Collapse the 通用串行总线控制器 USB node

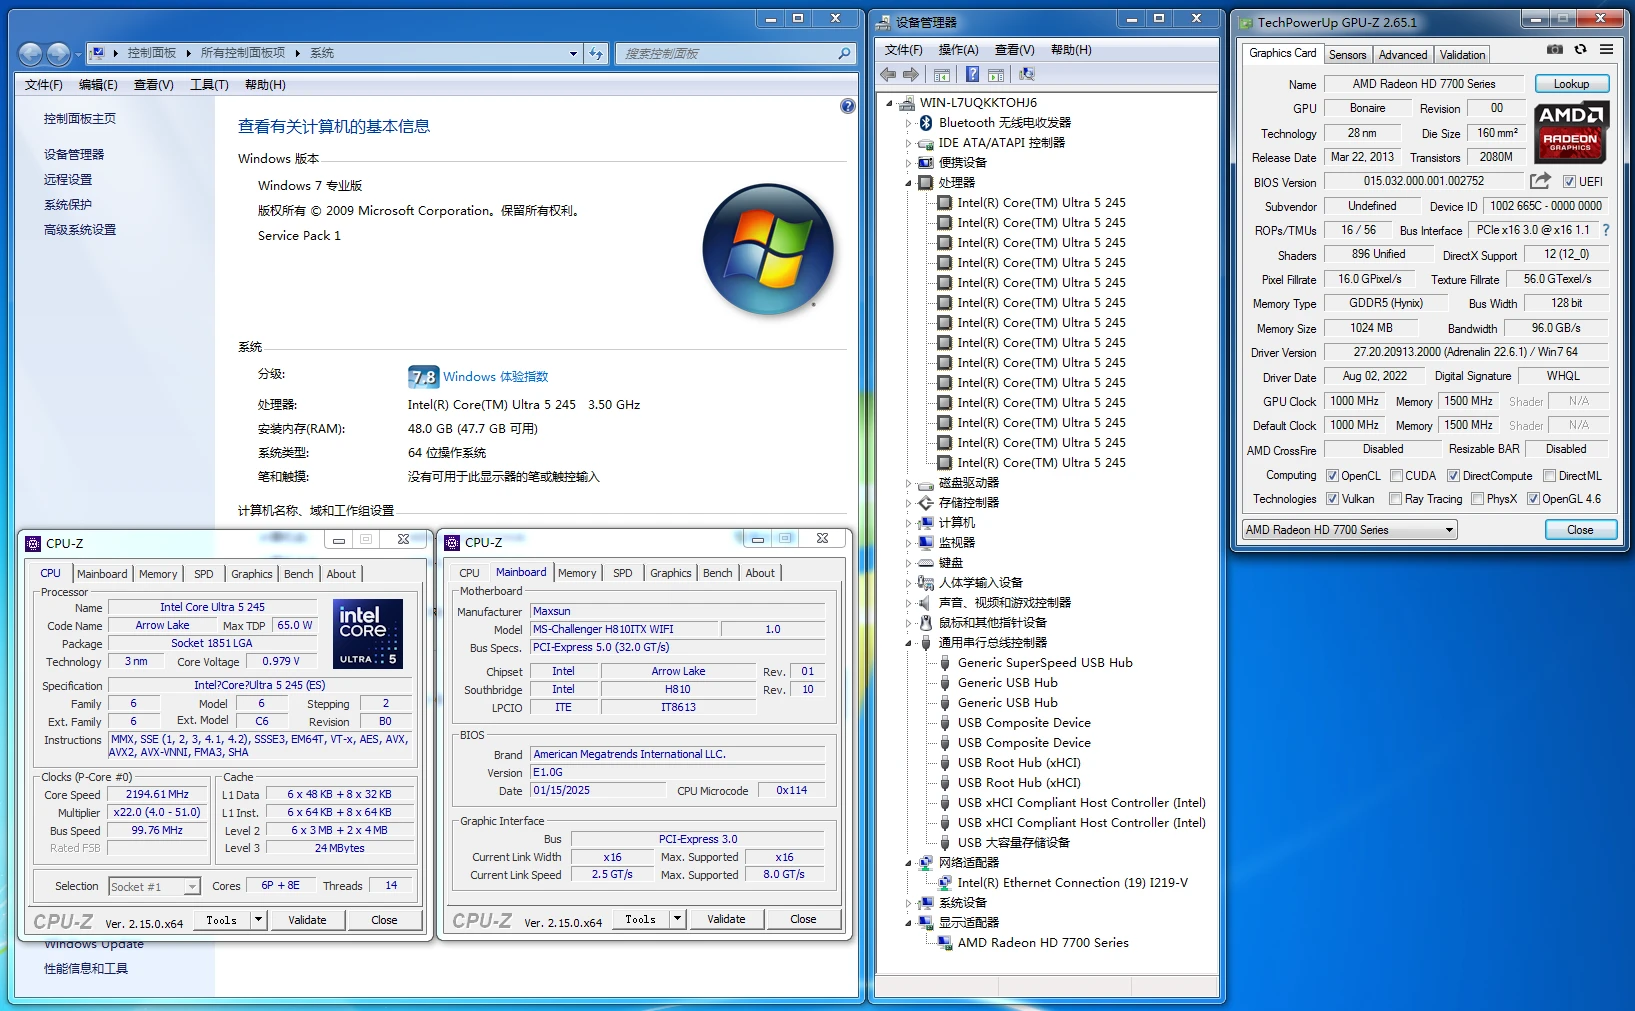pos(908,643)
